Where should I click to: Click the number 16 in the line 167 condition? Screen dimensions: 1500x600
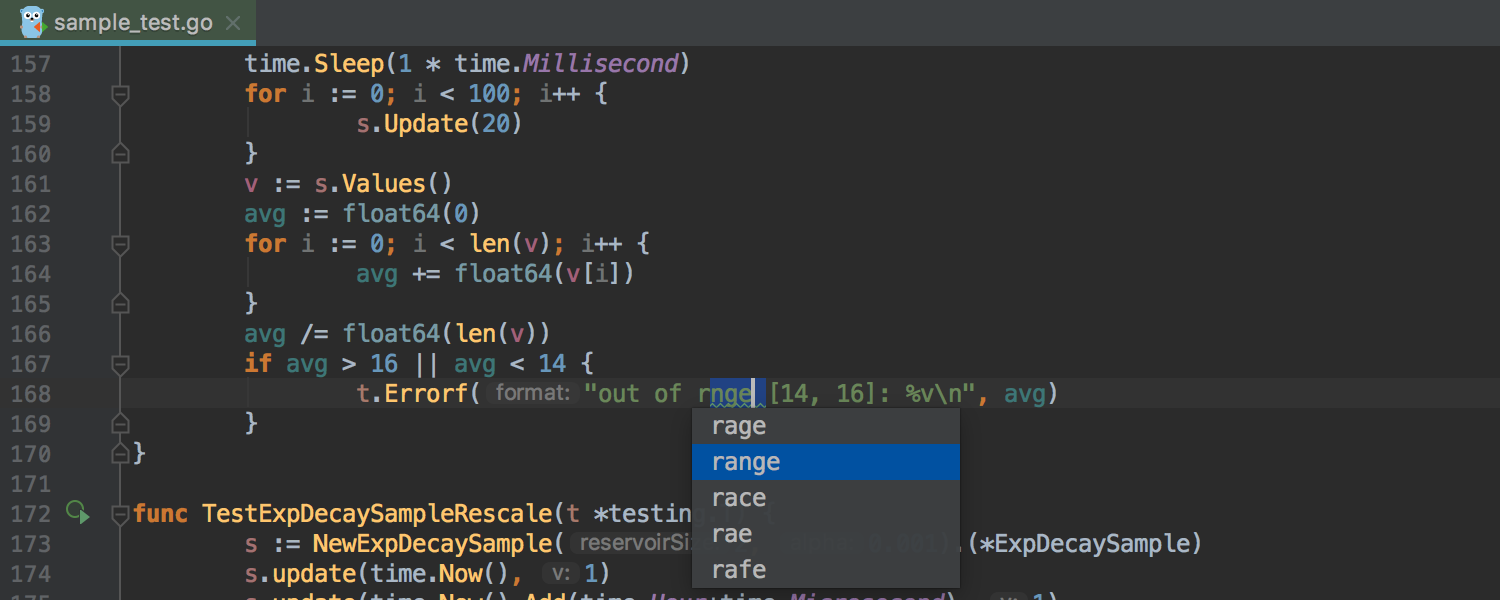pyautogui.click(x=384, y=364)
